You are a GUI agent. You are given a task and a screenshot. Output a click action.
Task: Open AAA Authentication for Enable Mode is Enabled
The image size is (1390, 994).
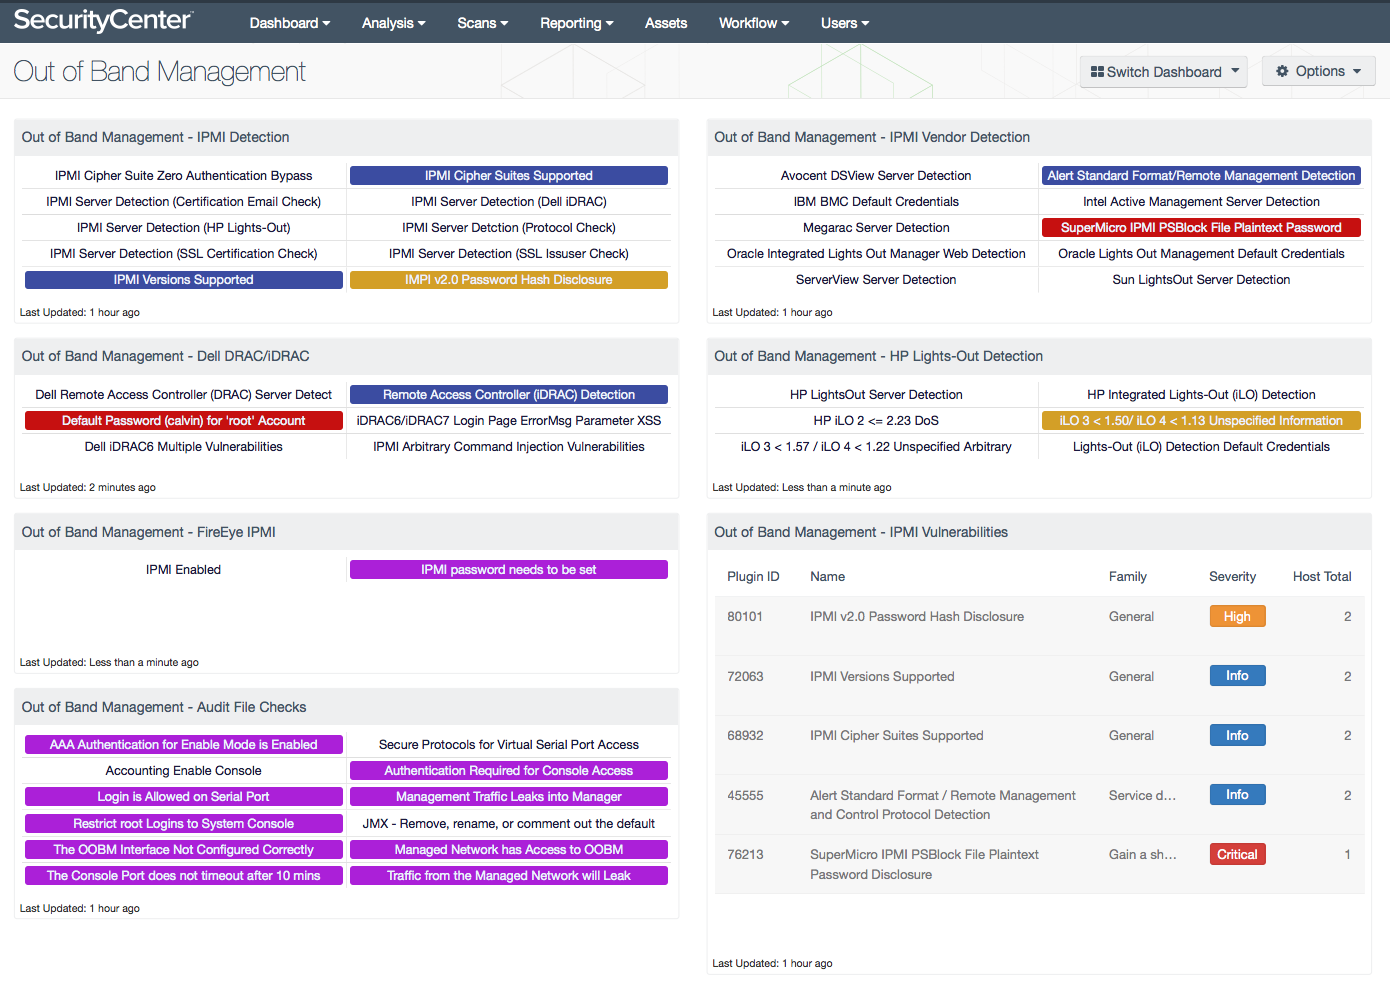click(x=184, y=745)
